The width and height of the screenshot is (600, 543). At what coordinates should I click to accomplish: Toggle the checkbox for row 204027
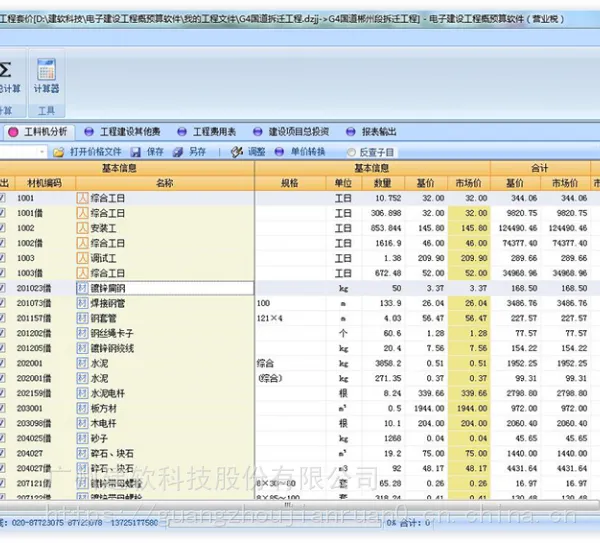2,453
